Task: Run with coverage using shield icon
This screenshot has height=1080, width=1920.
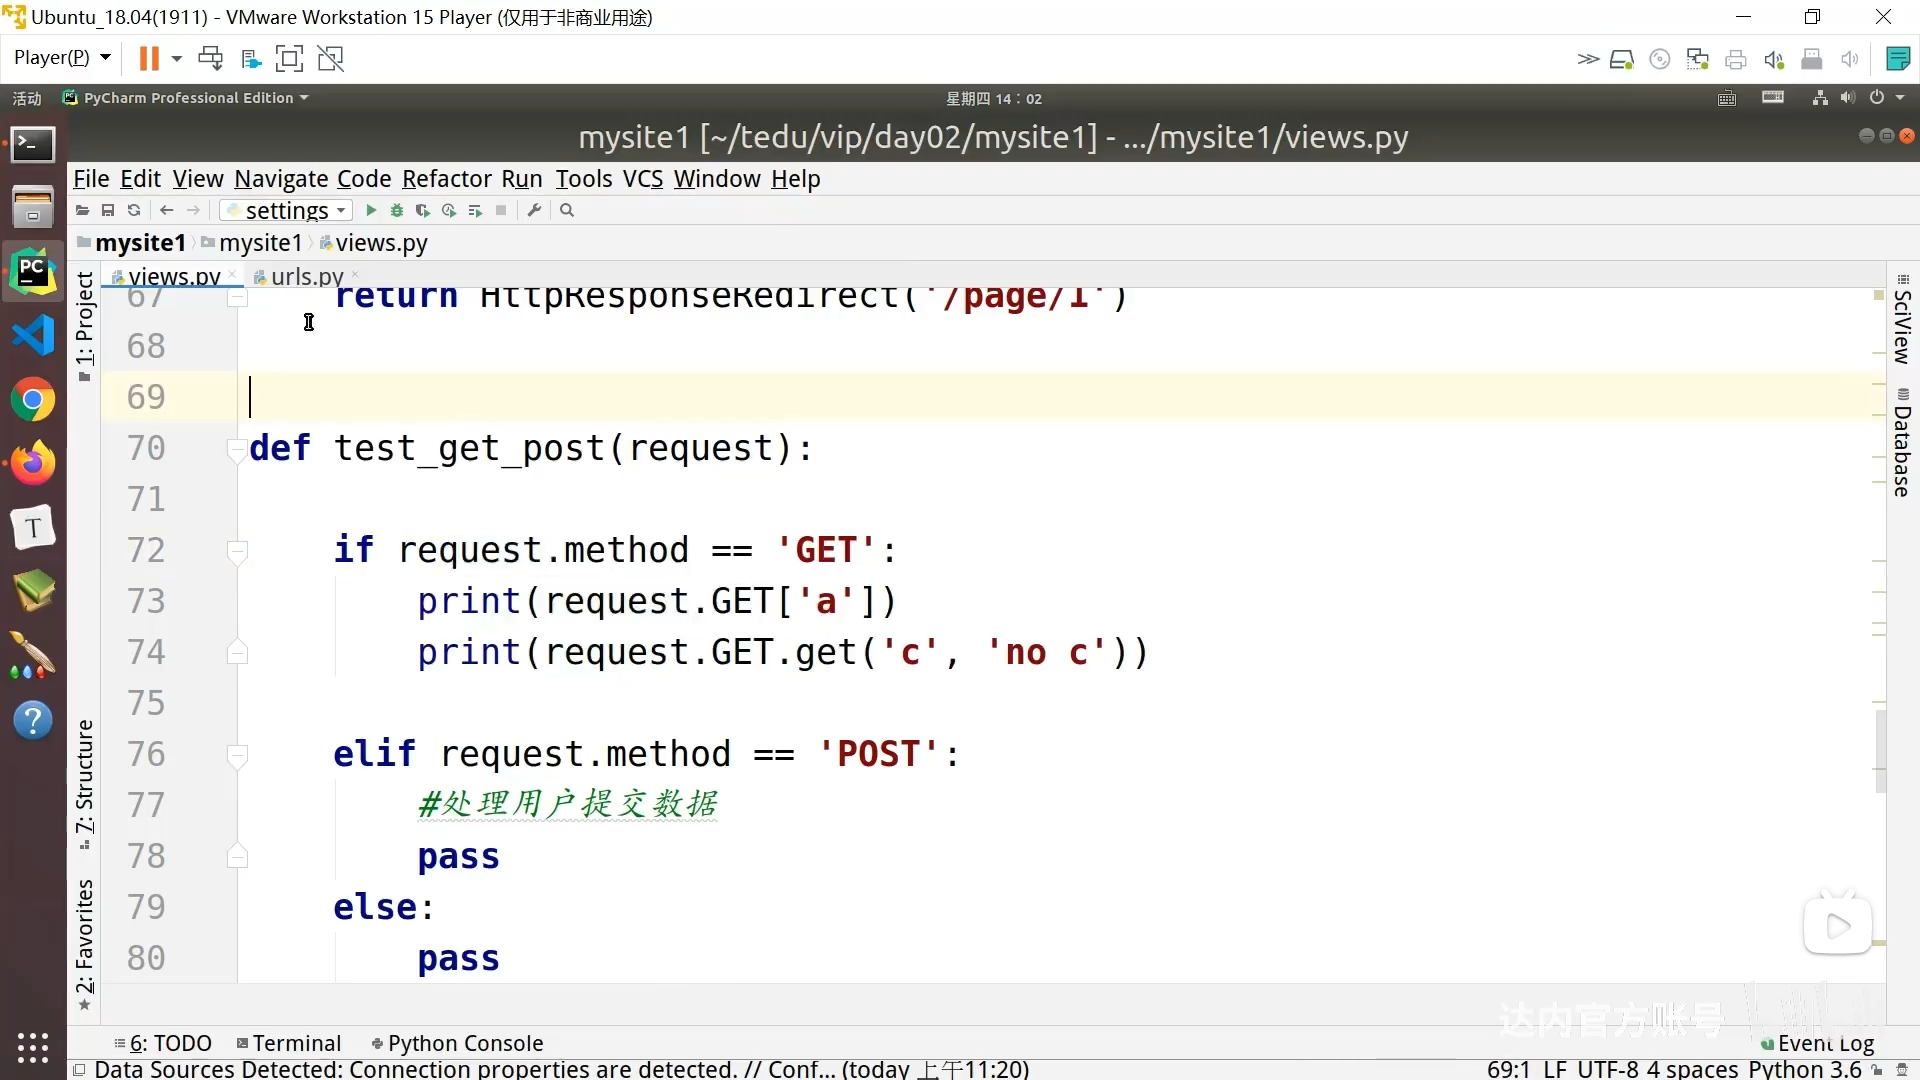Action: pyautogui.click(x=423, y=210)
